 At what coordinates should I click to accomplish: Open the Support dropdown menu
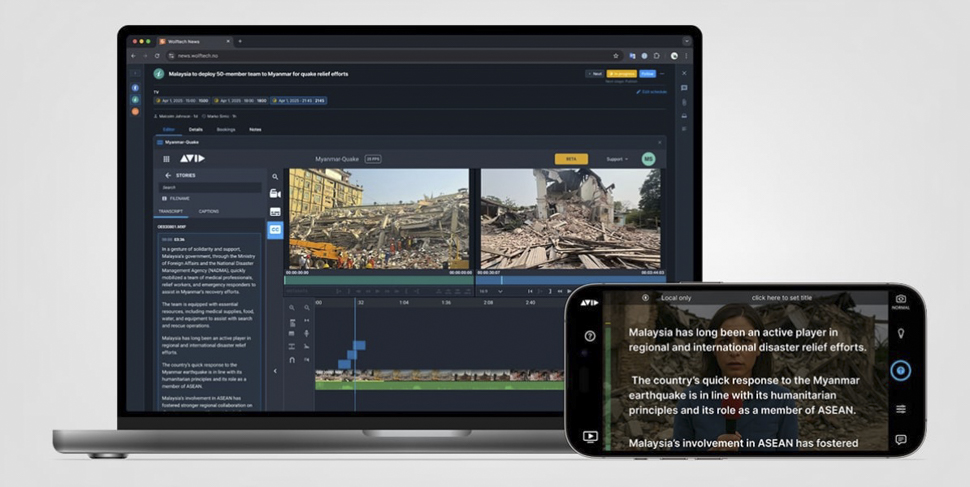tap(617, 159)
